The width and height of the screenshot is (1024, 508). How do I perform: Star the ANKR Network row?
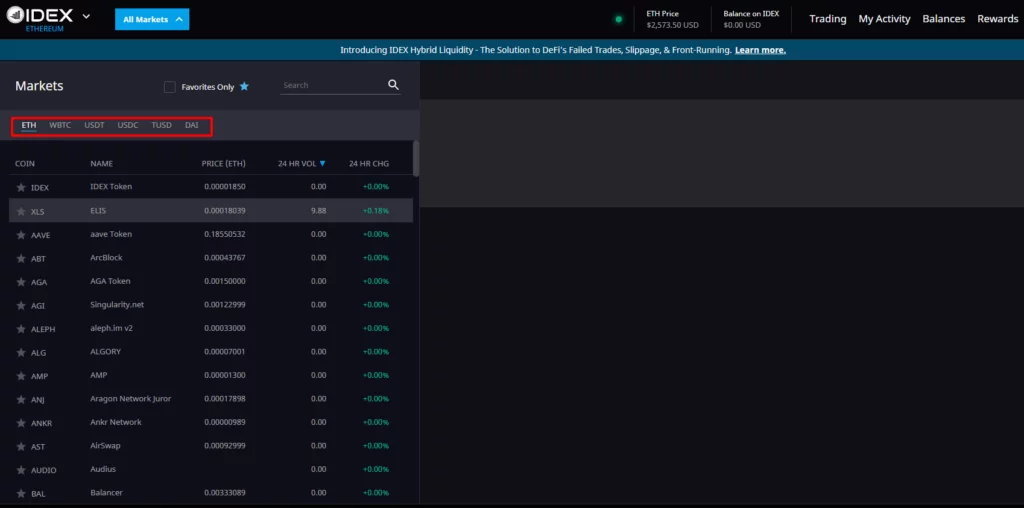click(20, 423)
